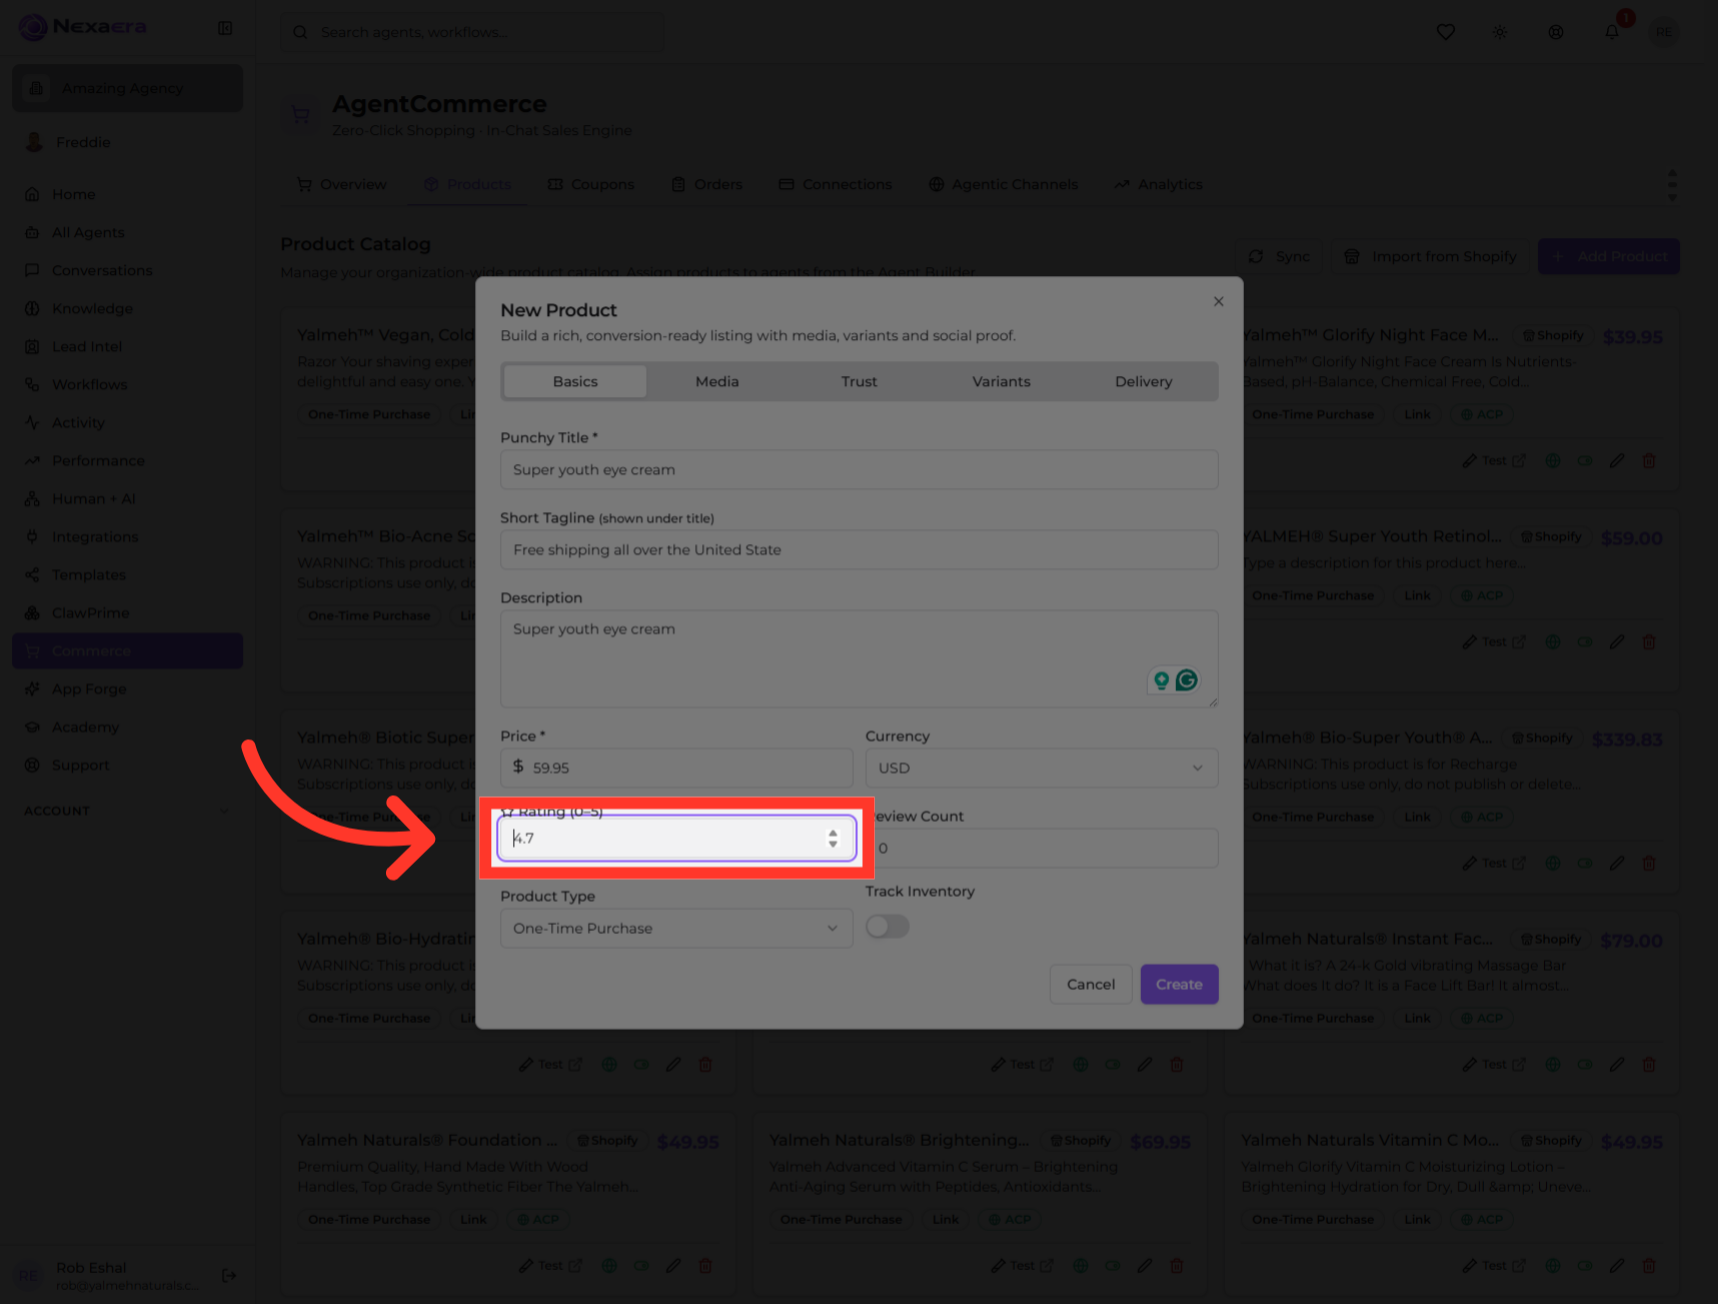Go to the Delivery tab
The image size is (1718, 1304).
(x=1143, y=381)
